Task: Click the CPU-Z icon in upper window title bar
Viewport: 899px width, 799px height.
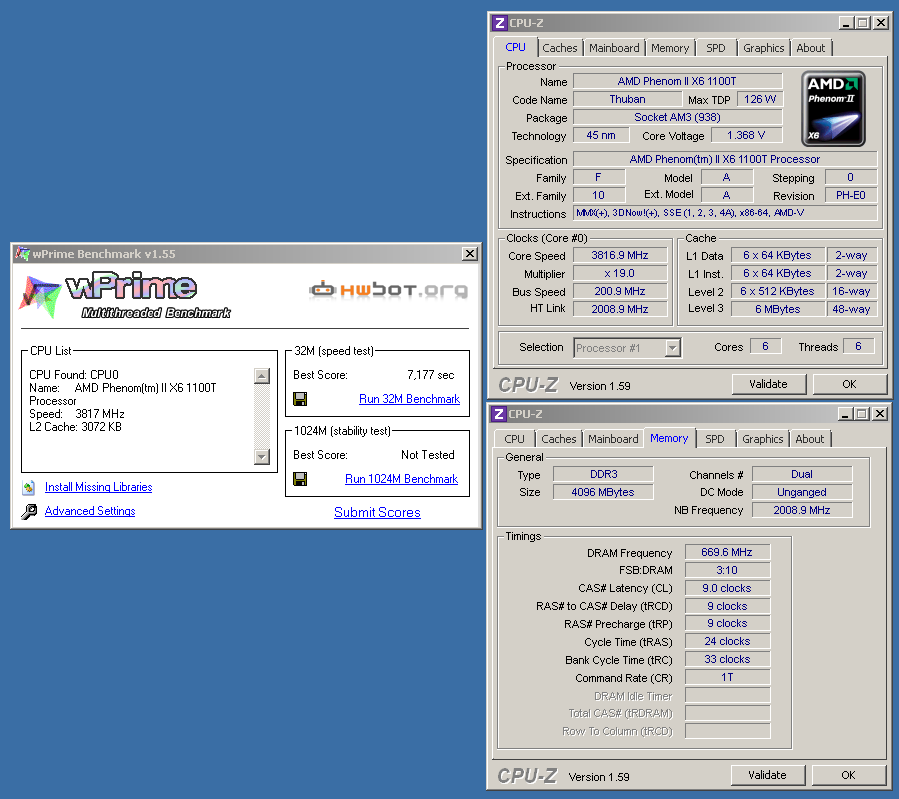Action: 499,23
